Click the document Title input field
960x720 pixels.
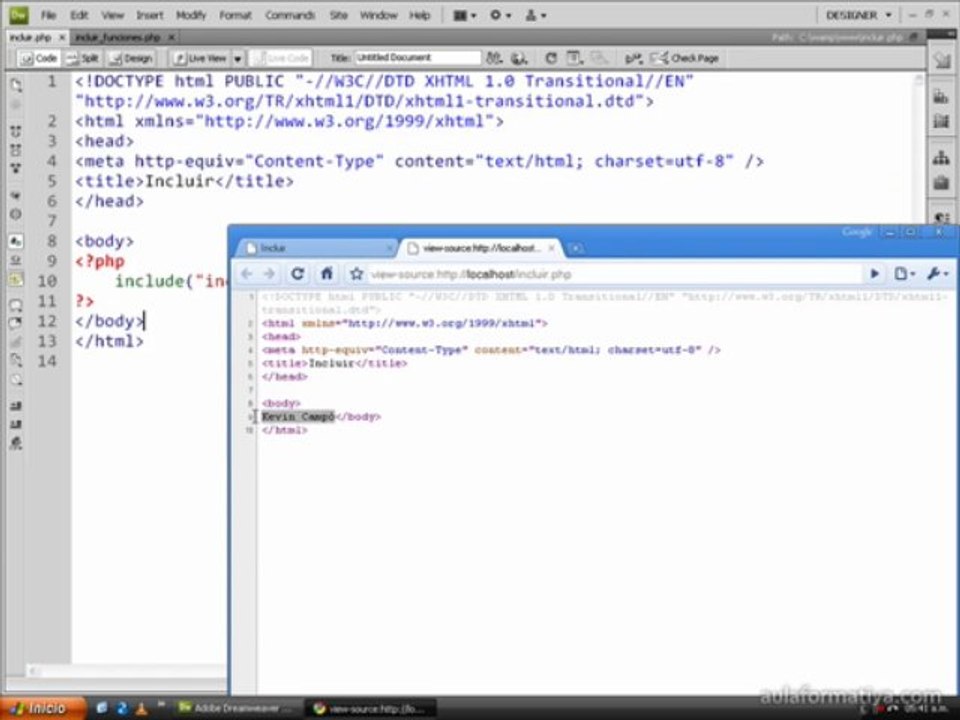coord(418,58)
